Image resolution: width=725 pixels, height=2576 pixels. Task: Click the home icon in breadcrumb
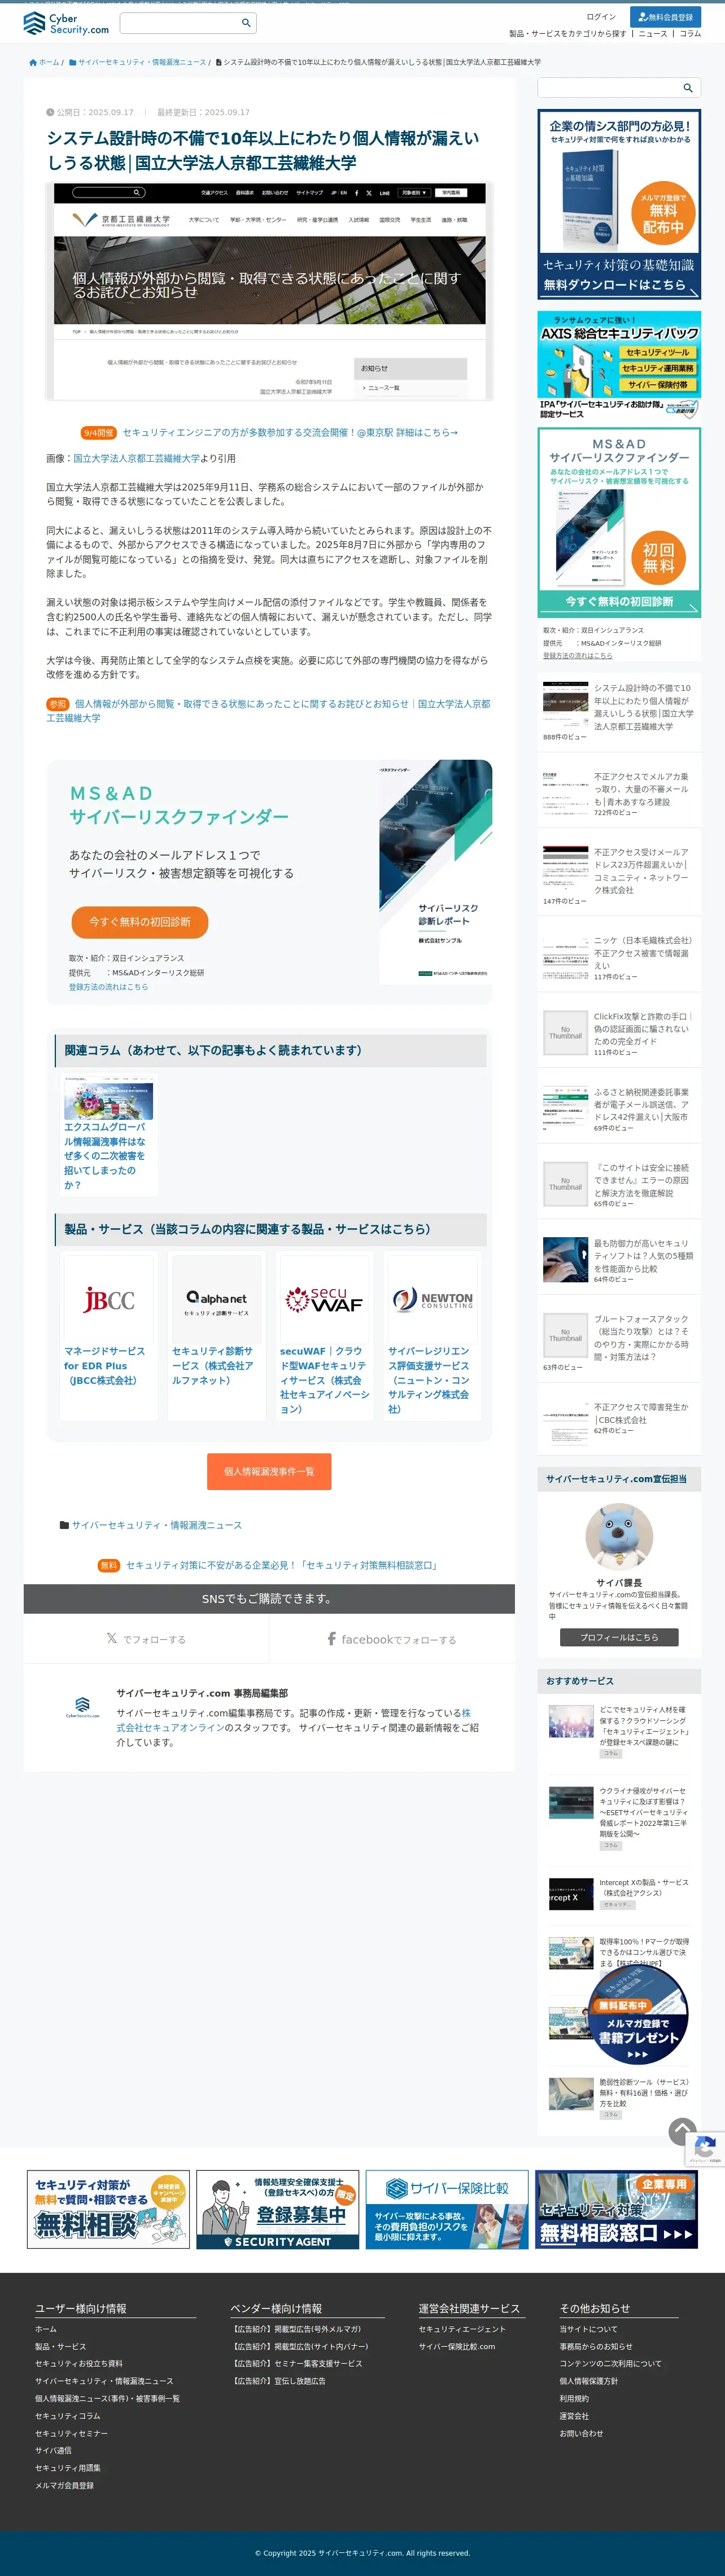pyautogui.click(x=33, y=62)
